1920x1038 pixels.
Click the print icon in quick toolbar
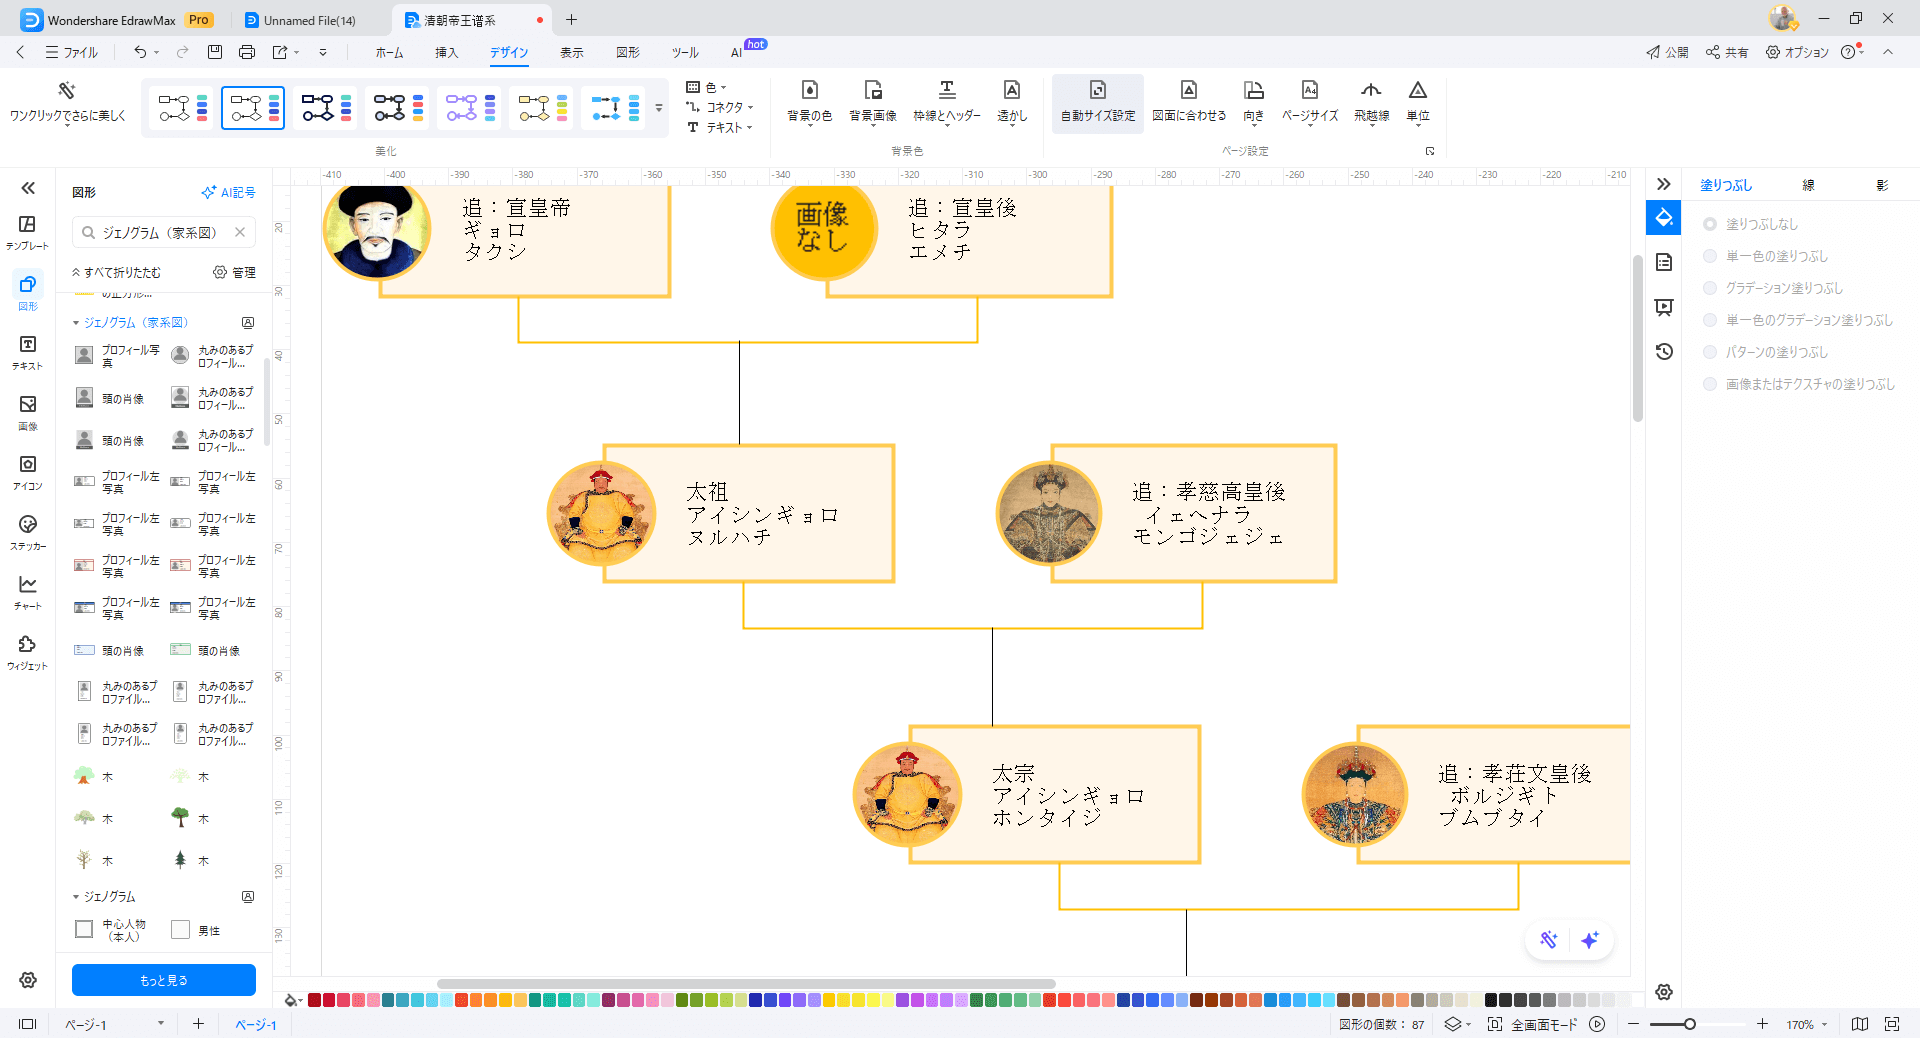(247, 52)
